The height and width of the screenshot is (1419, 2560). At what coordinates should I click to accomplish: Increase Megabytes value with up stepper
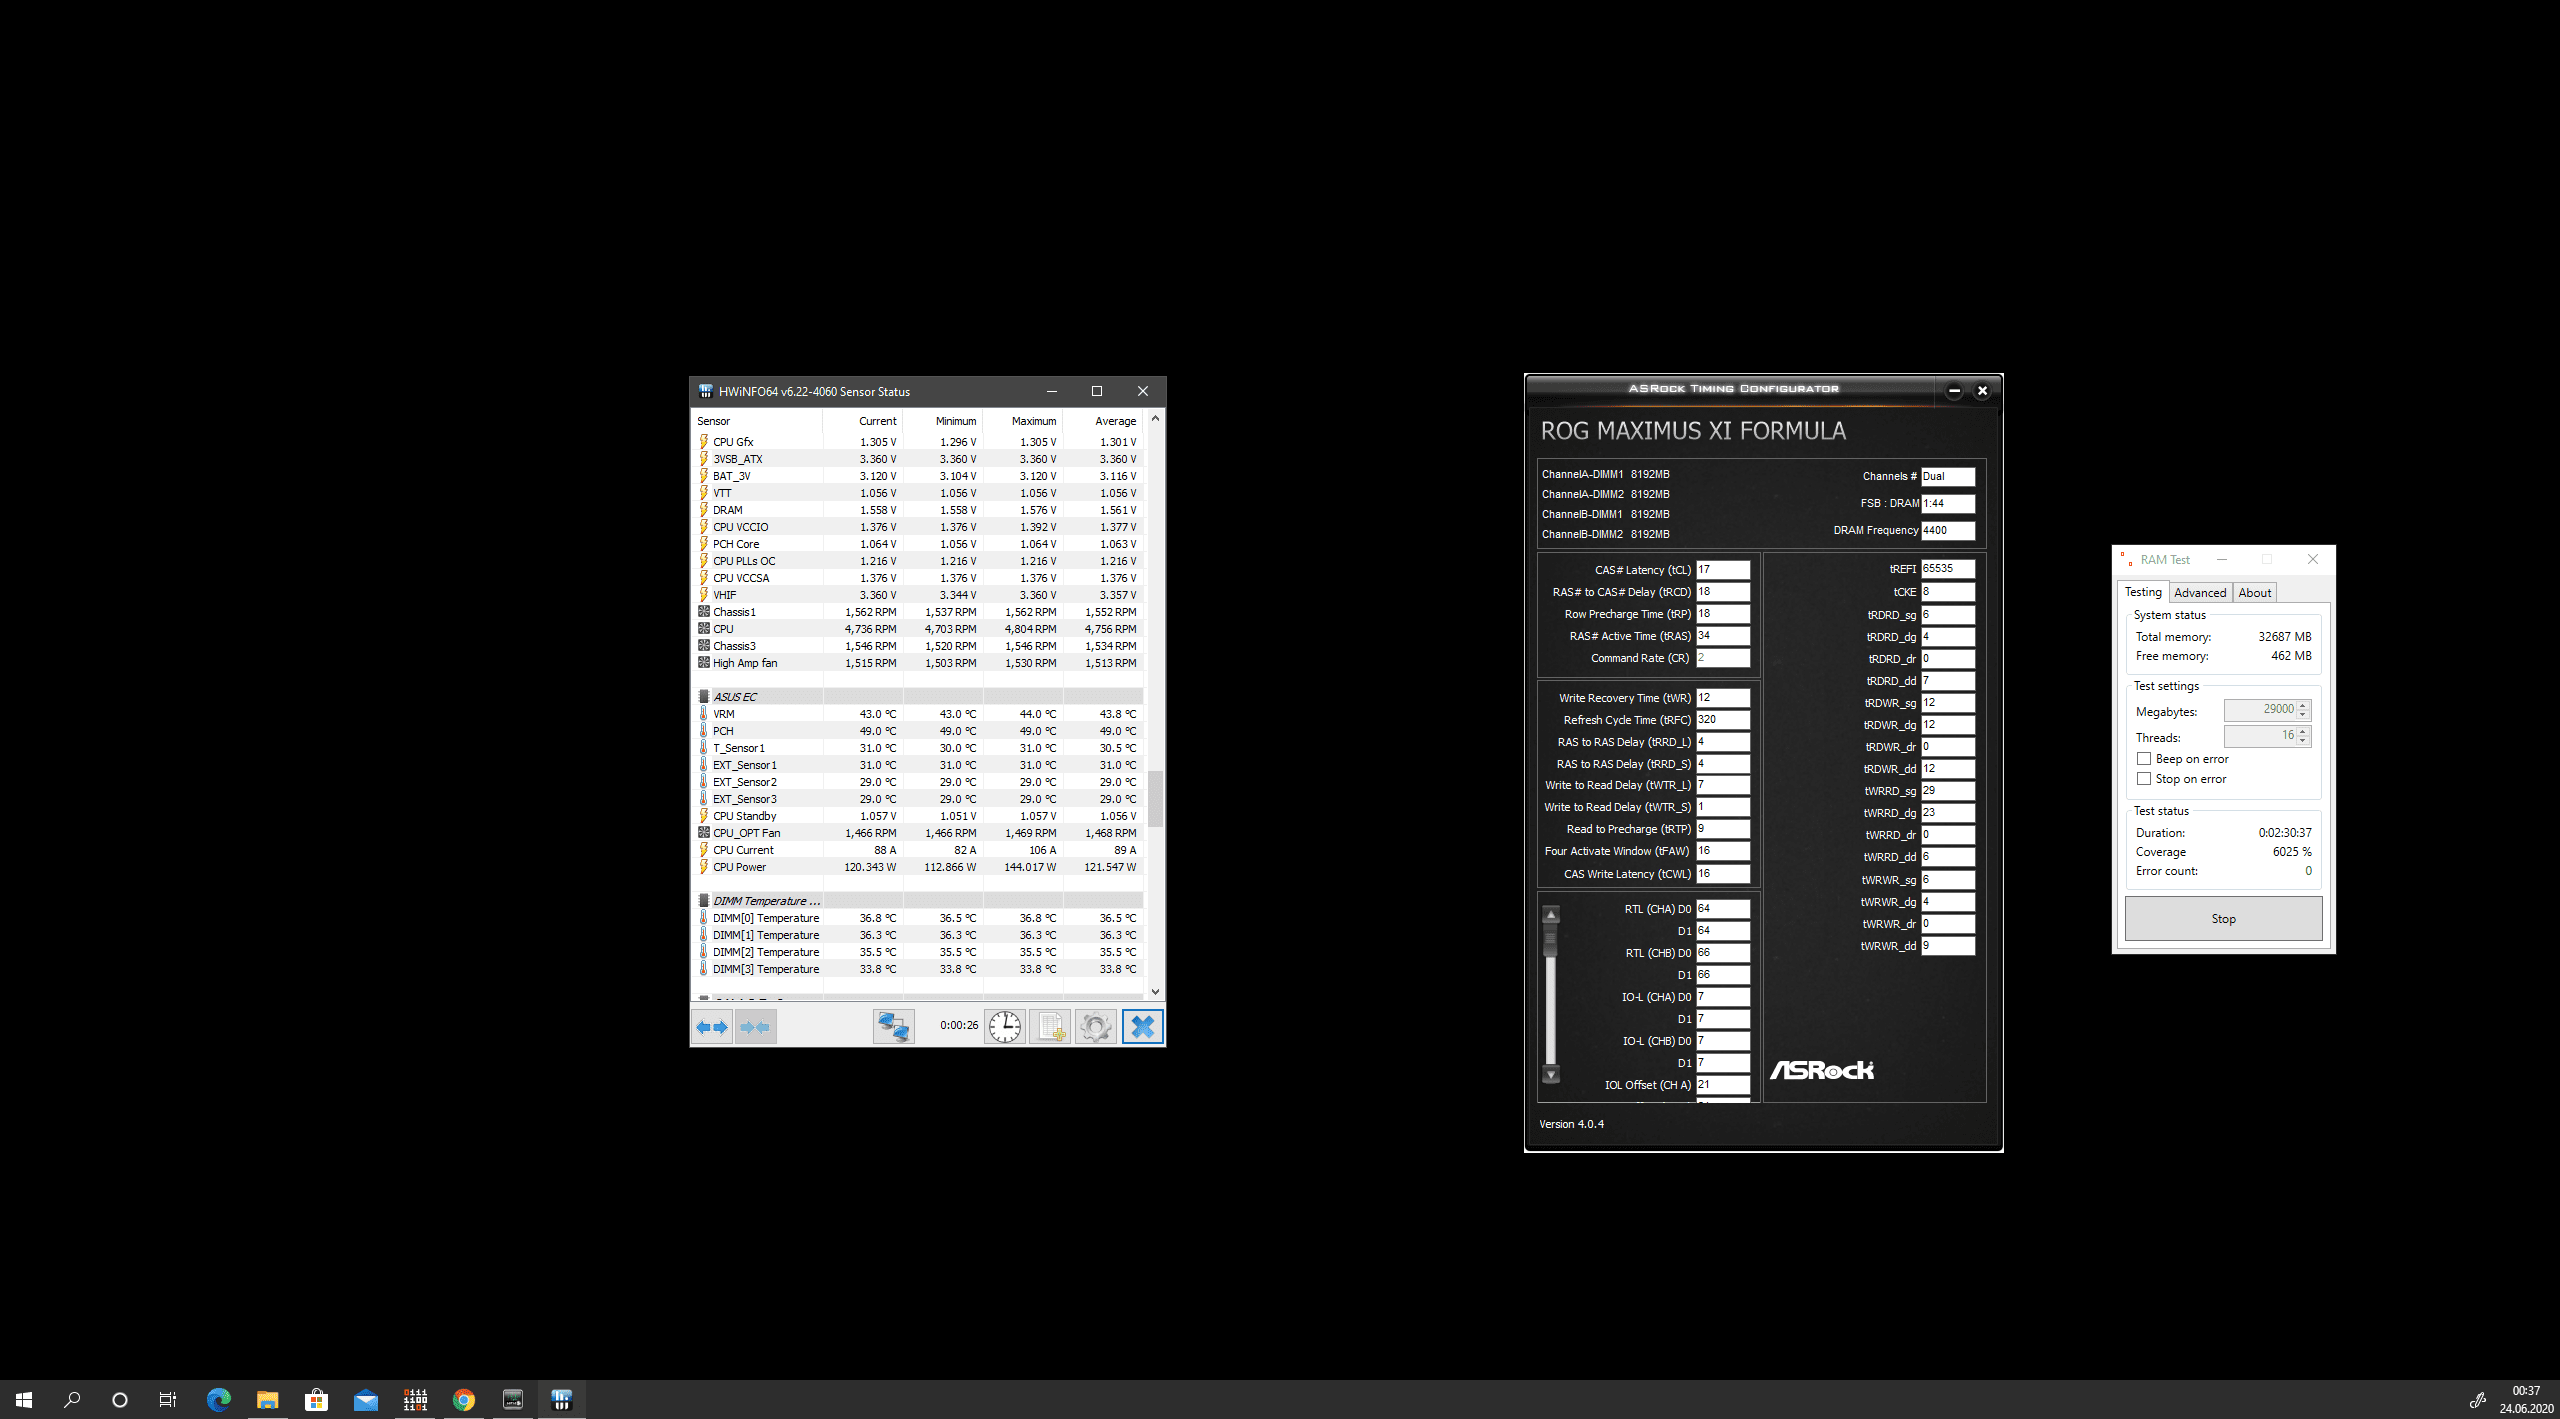2303,705
